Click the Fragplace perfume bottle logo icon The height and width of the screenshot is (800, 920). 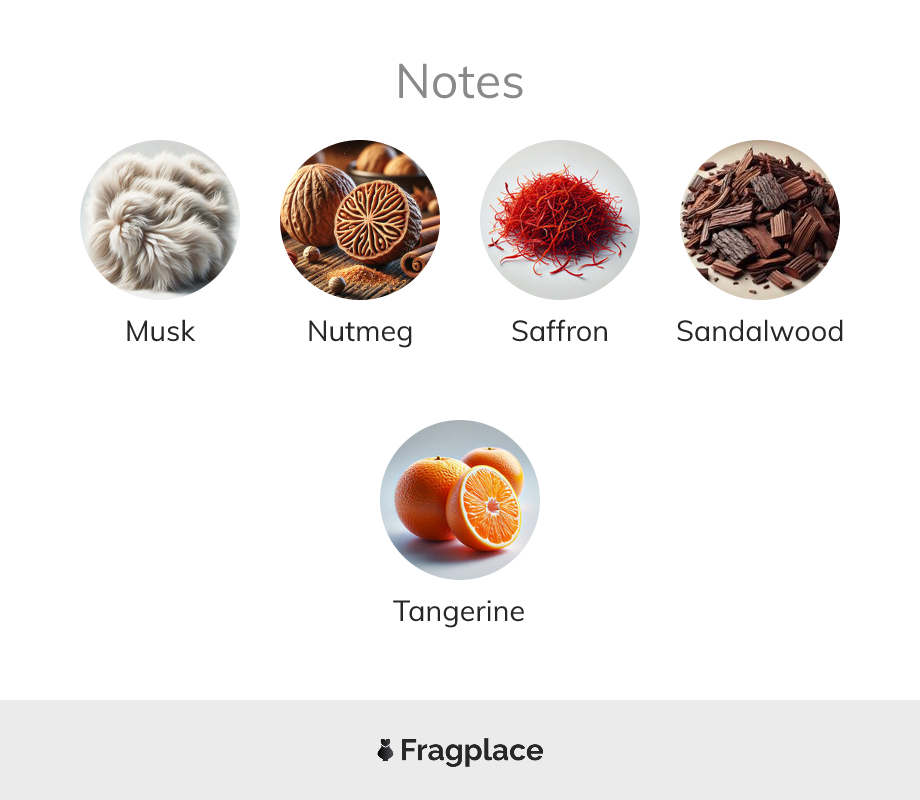point(385,750)
